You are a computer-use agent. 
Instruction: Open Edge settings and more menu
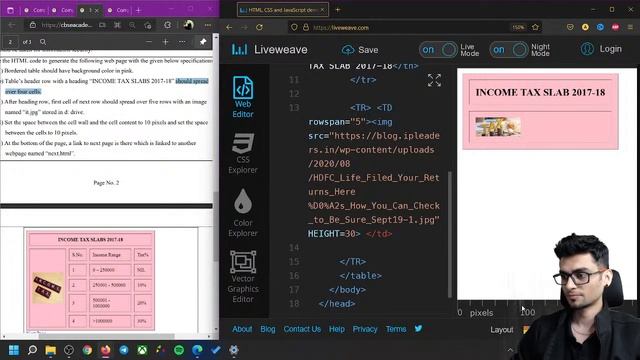click(208, 25)
